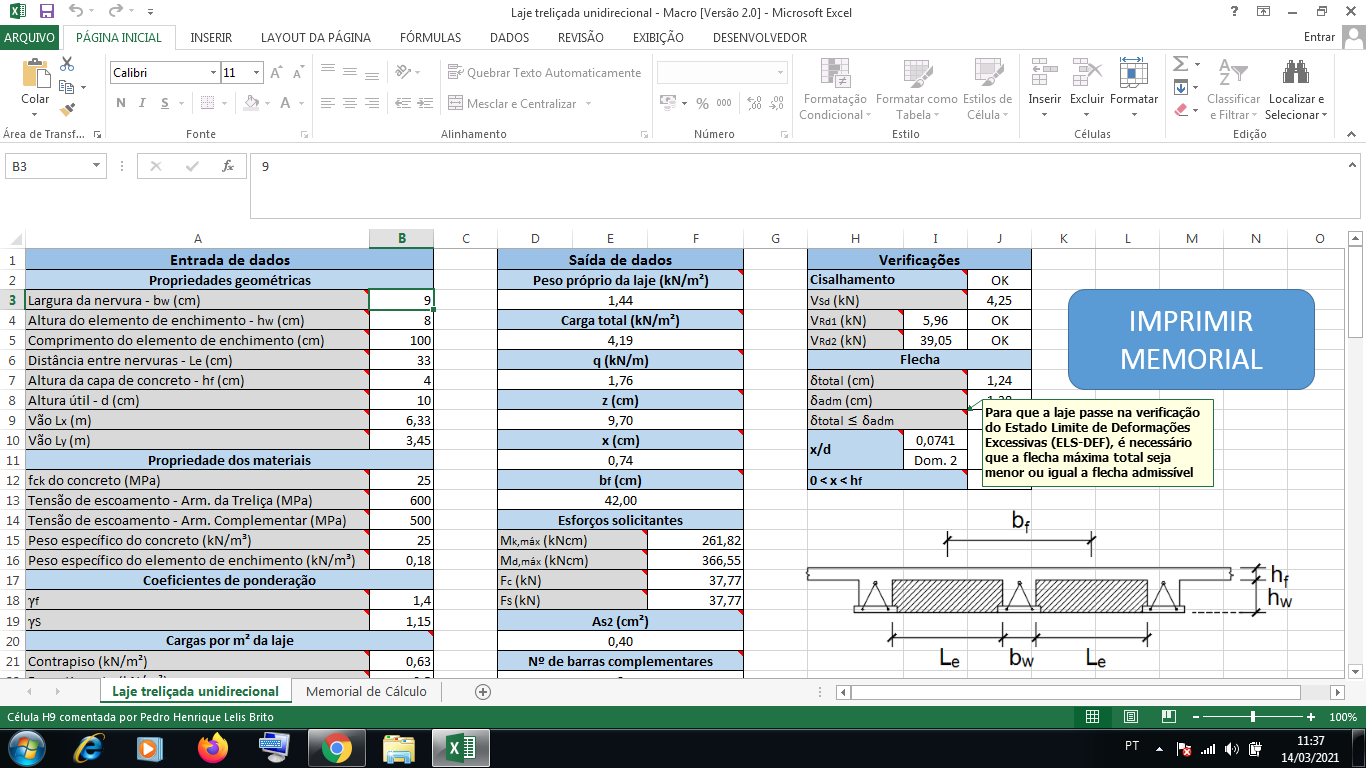Open Formatação Condicional dropdown
Viewport: 1366px width, 768px height.
pos(835,89)
